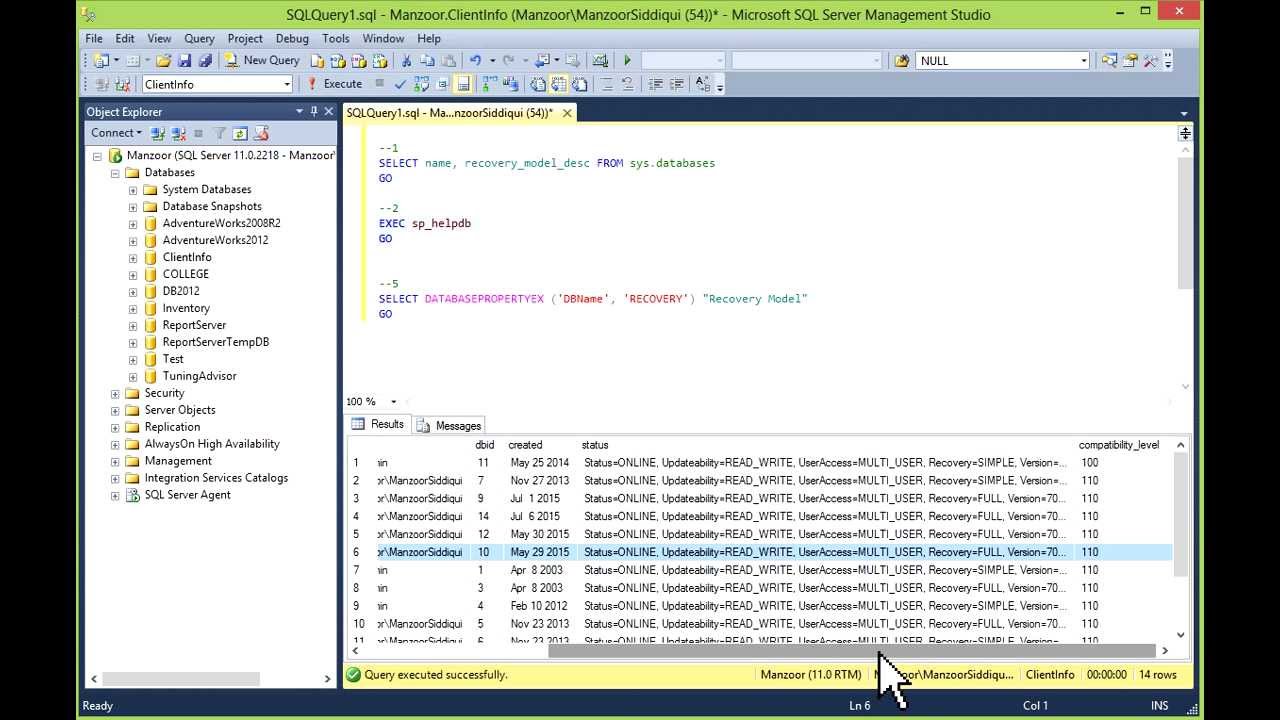
Task: Increase the indent of selected lines
Action: 676,84
